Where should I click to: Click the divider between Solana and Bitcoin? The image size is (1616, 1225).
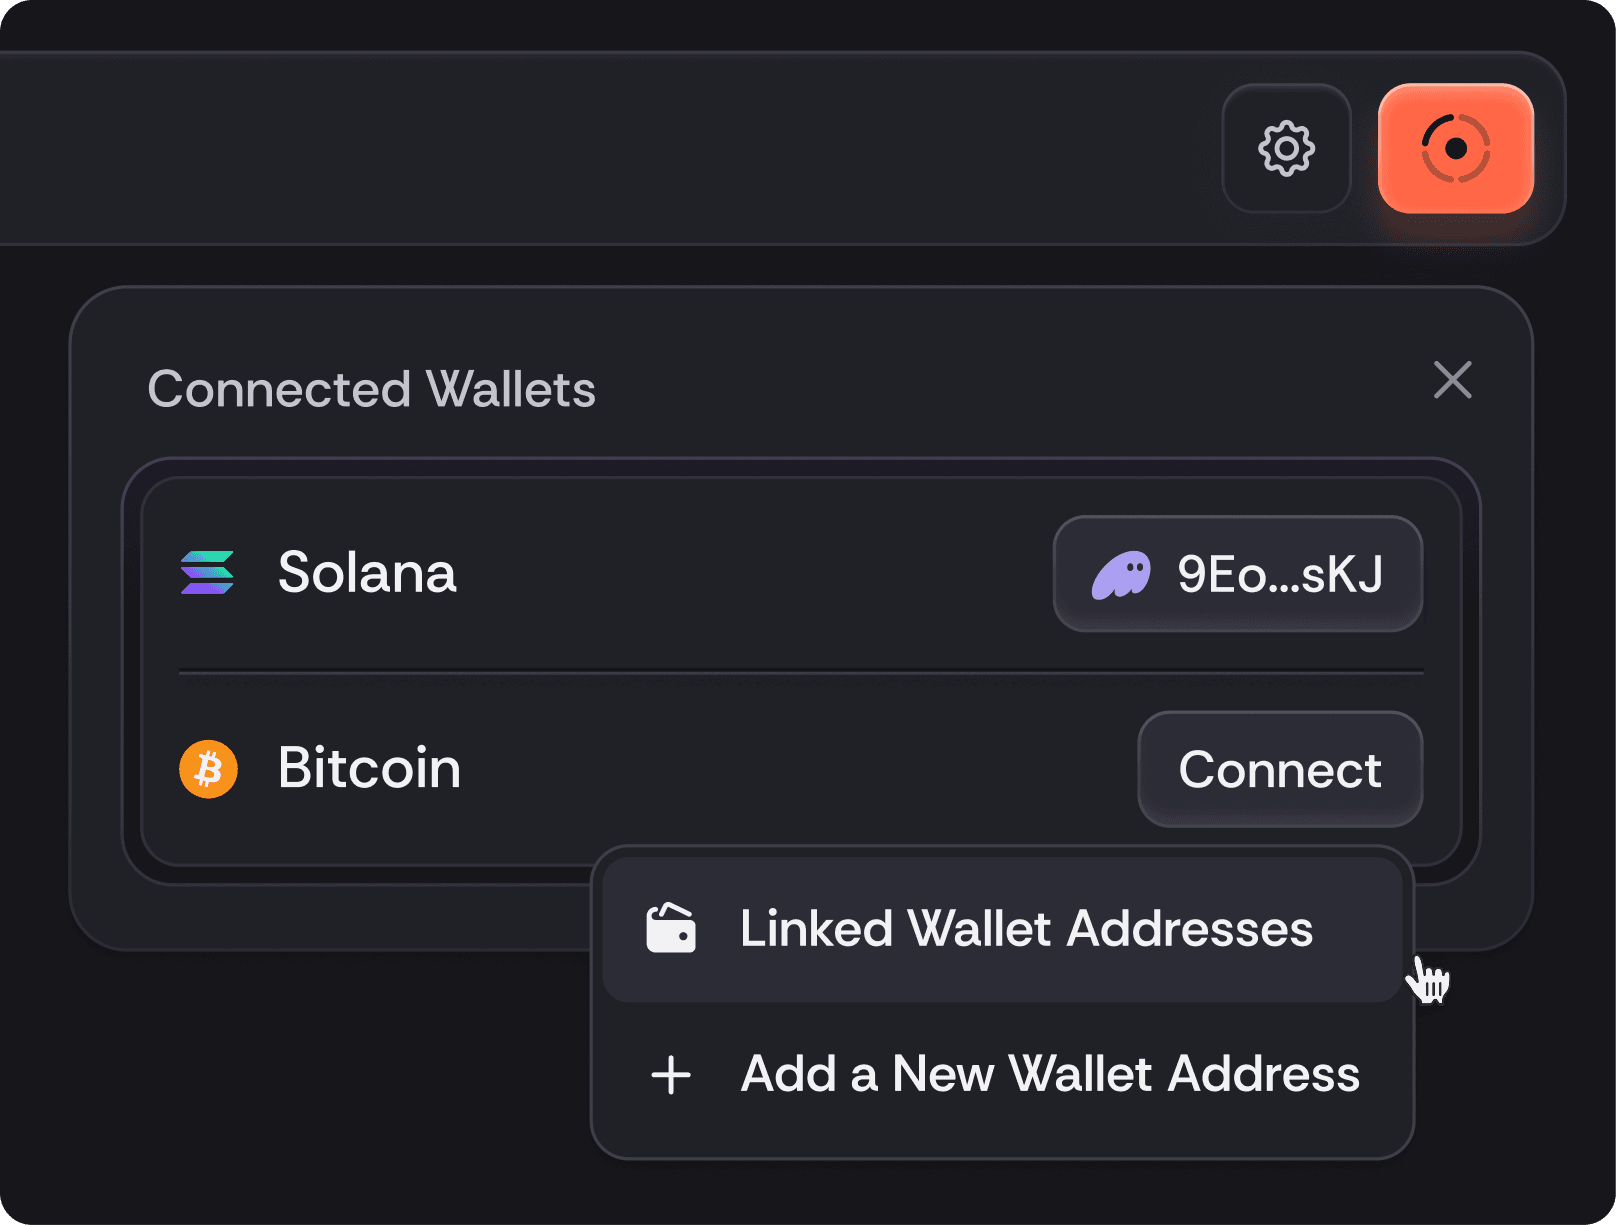(x=800, y=672)
